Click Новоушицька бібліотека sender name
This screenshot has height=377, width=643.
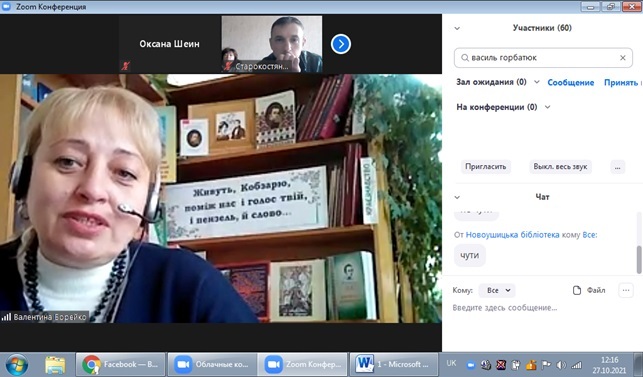[x=512, y=235]
